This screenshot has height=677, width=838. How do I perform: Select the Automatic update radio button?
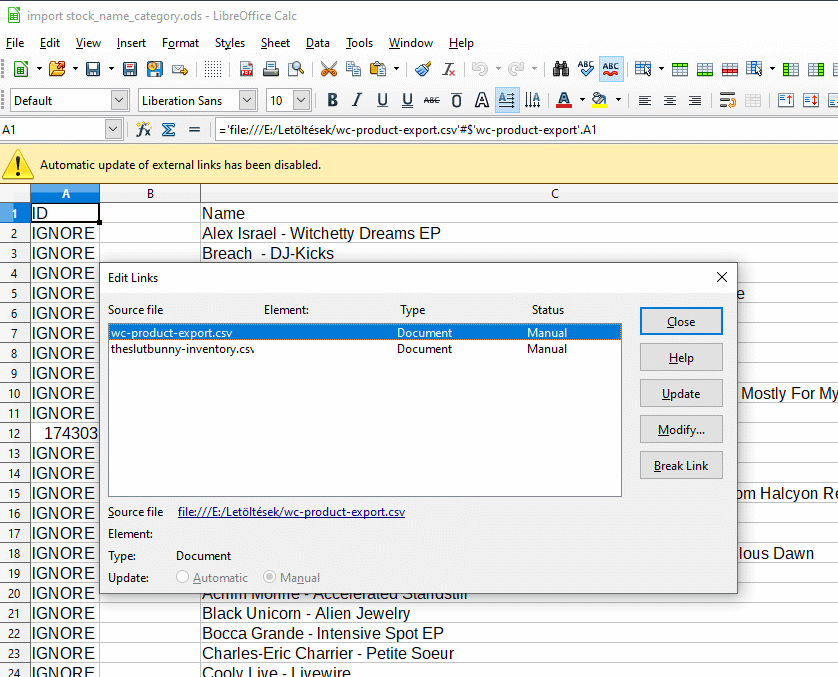183,577
